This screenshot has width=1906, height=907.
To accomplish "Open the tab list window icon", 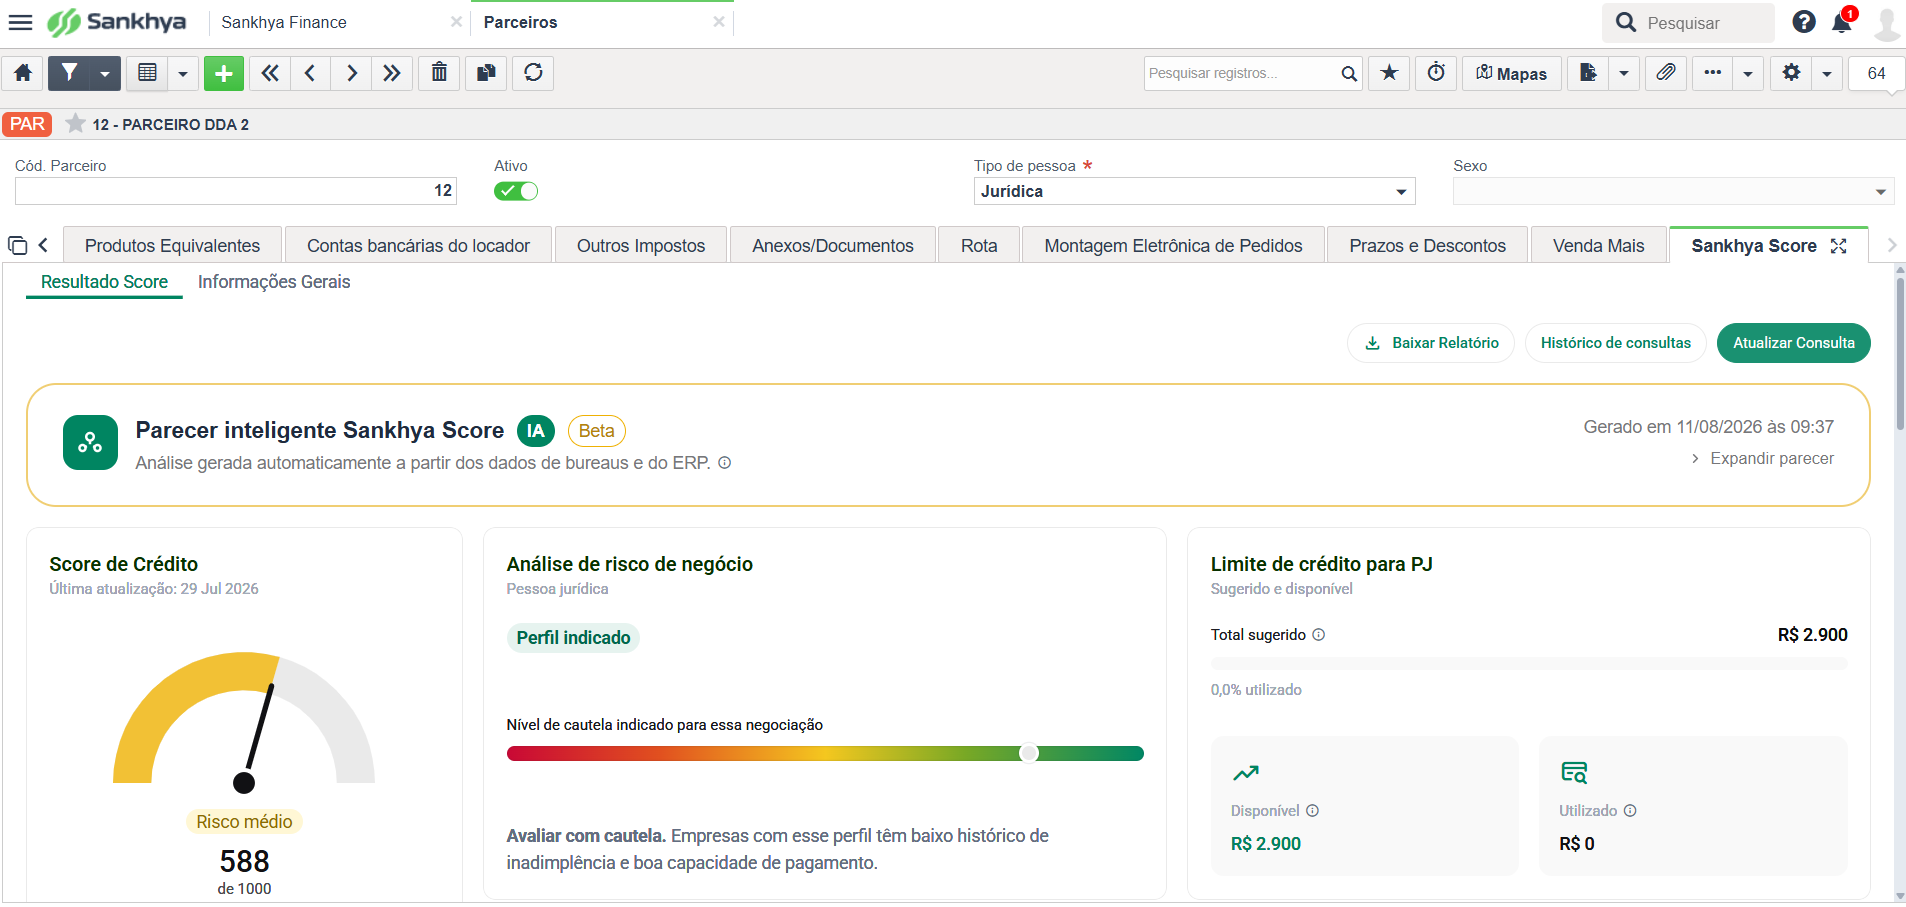I will pos(17,246).
